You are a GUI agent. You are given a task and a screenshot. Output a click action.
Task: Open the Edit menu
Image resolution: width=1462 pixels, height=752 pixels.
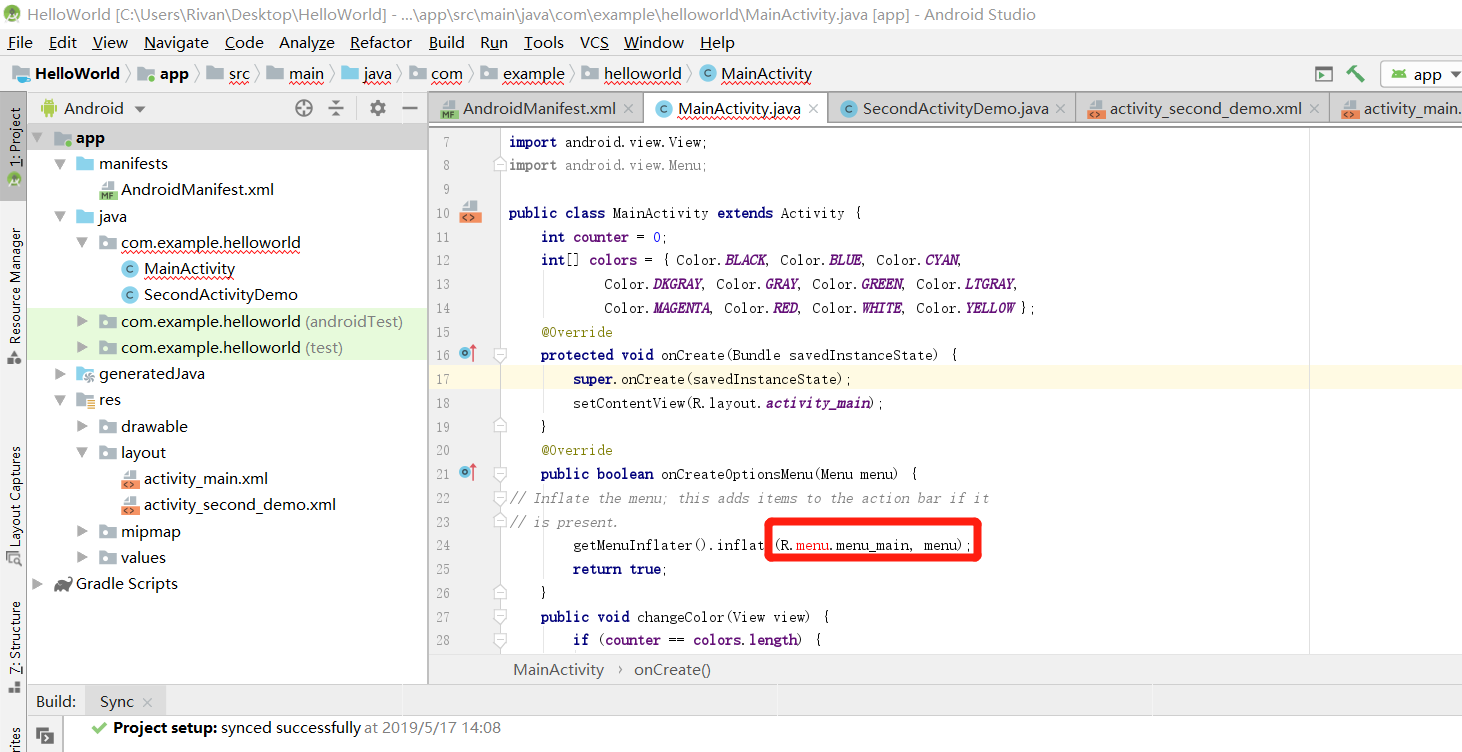(62, 42)
